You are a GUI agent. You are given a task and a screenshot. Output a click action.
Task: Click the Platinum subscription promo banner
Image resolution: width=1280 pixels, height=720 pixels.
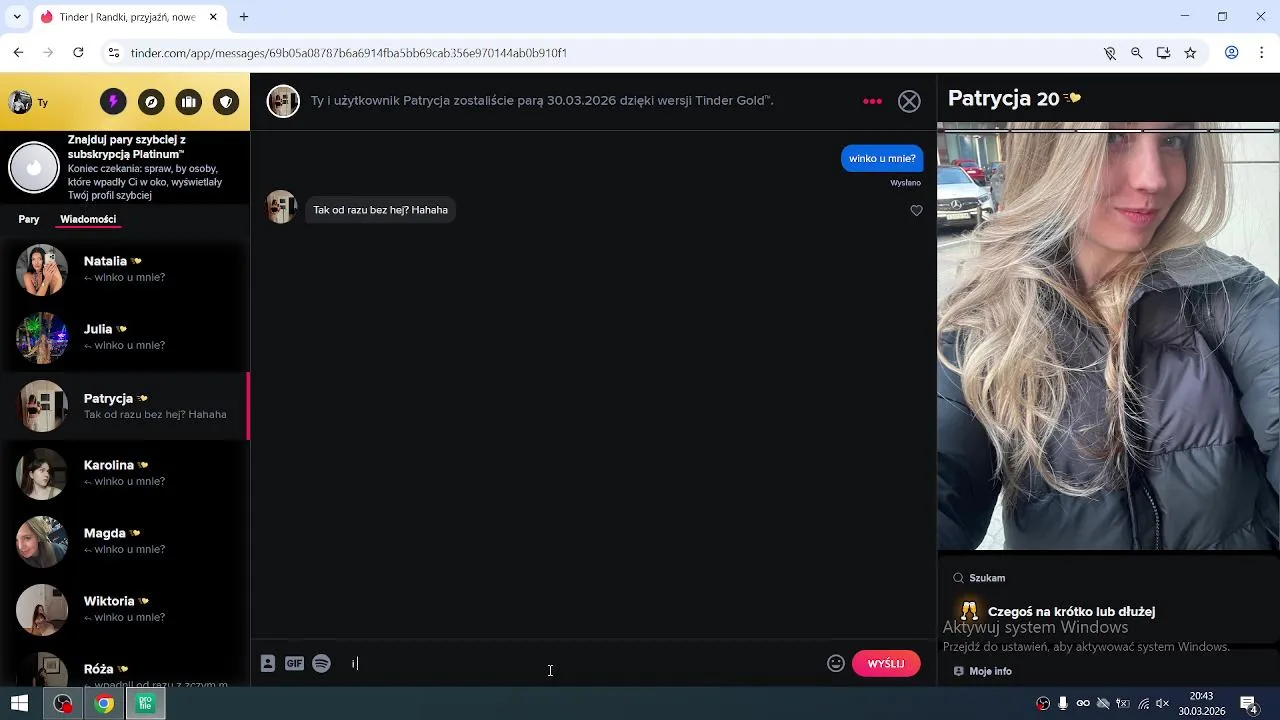[125, 168]
